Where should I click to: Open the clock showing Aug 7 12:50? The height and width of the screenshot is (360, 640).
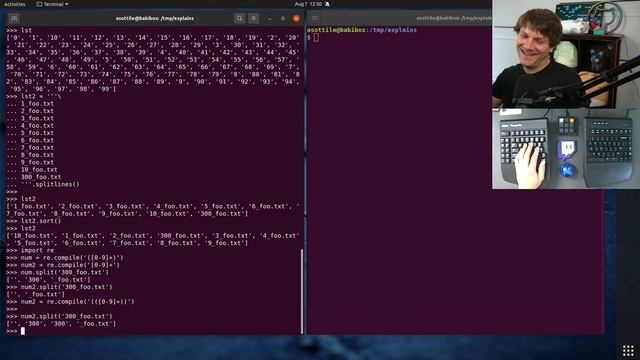tap(308, 4)
